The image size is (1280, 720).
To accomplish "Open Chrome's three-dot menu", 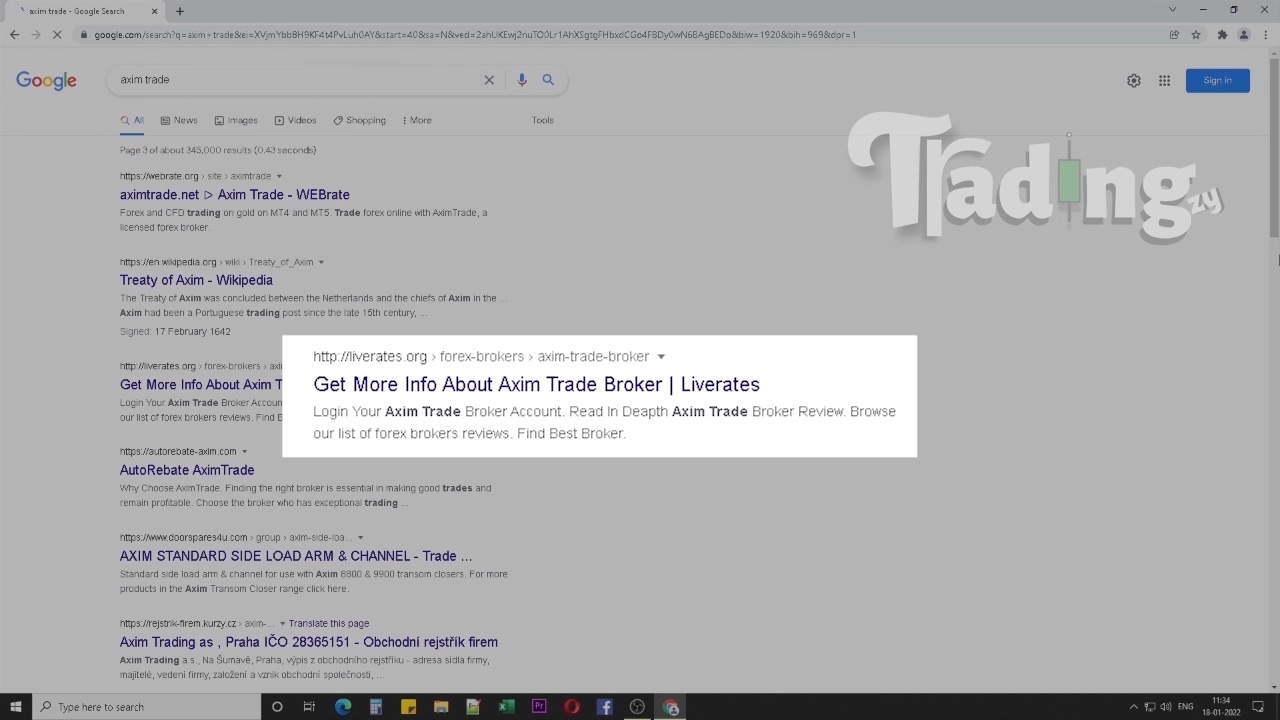I will pyautogui.click(x=1265, y=35).
